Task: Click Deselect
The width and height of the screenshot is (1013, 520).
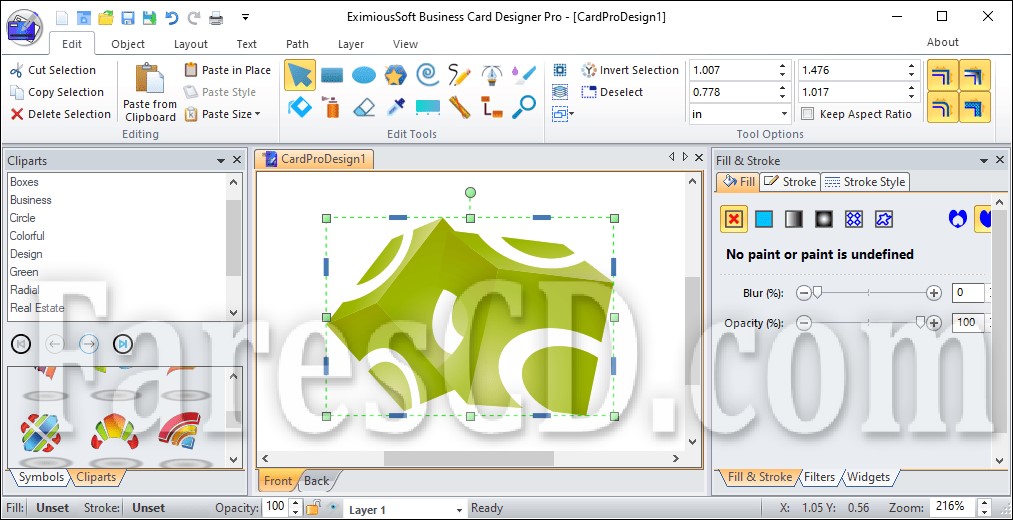Action: click(x=612, y=92)
